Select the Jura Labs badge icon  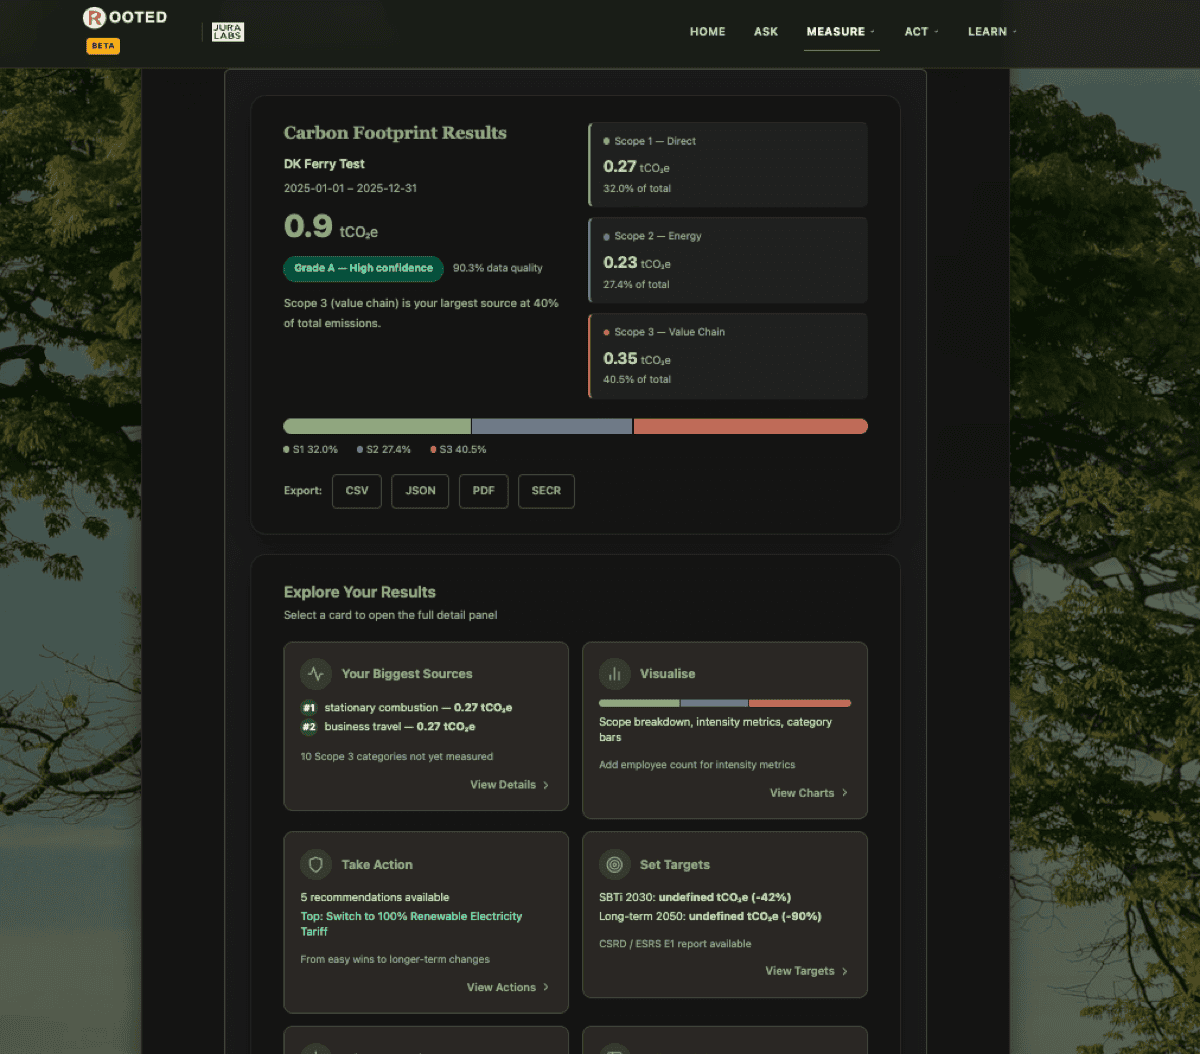coord(228,31)
